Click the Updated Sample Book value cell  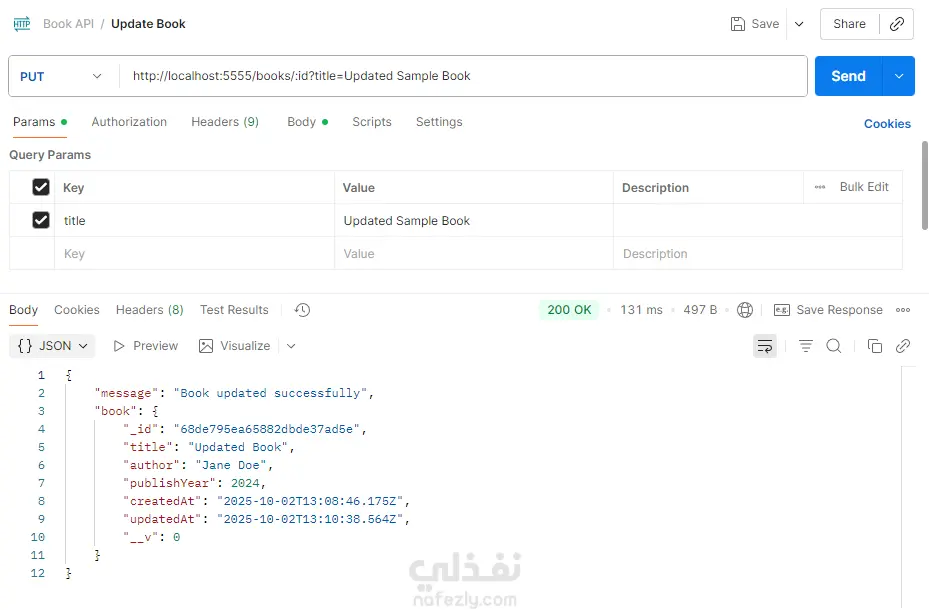coord(474,220)
